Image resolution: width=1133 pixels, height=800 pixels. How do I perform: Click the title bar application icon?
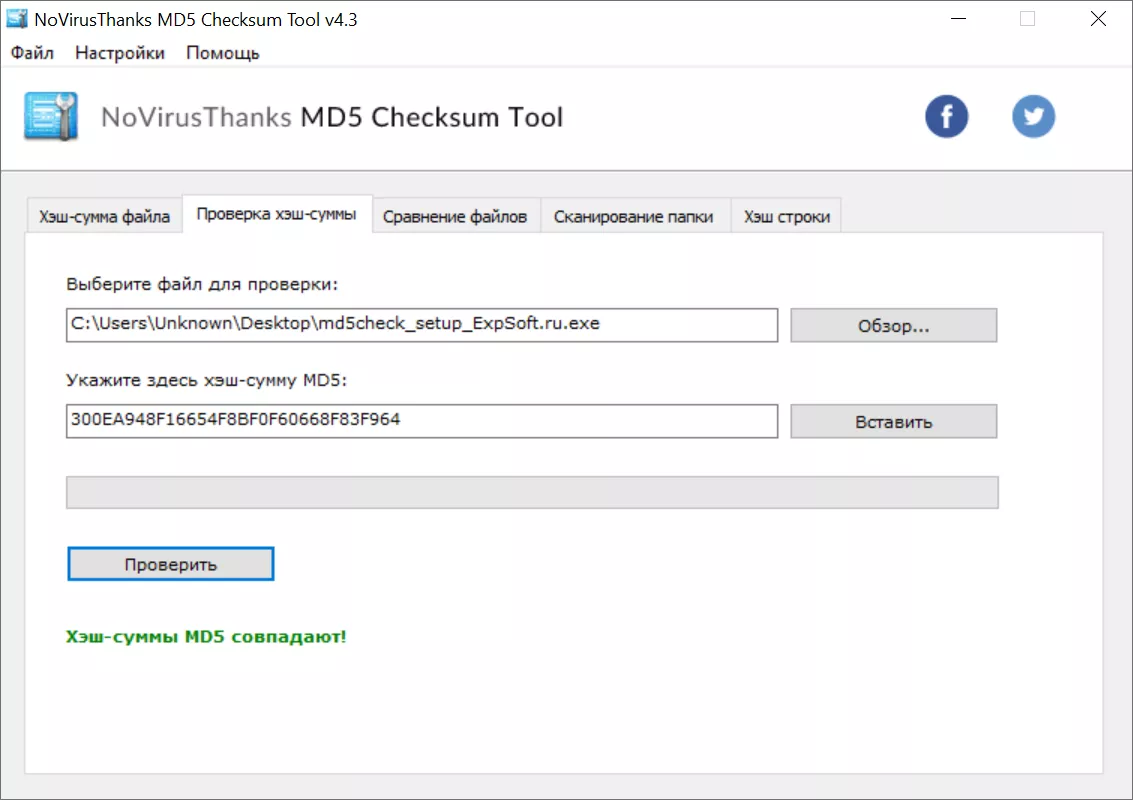(17, 19)
